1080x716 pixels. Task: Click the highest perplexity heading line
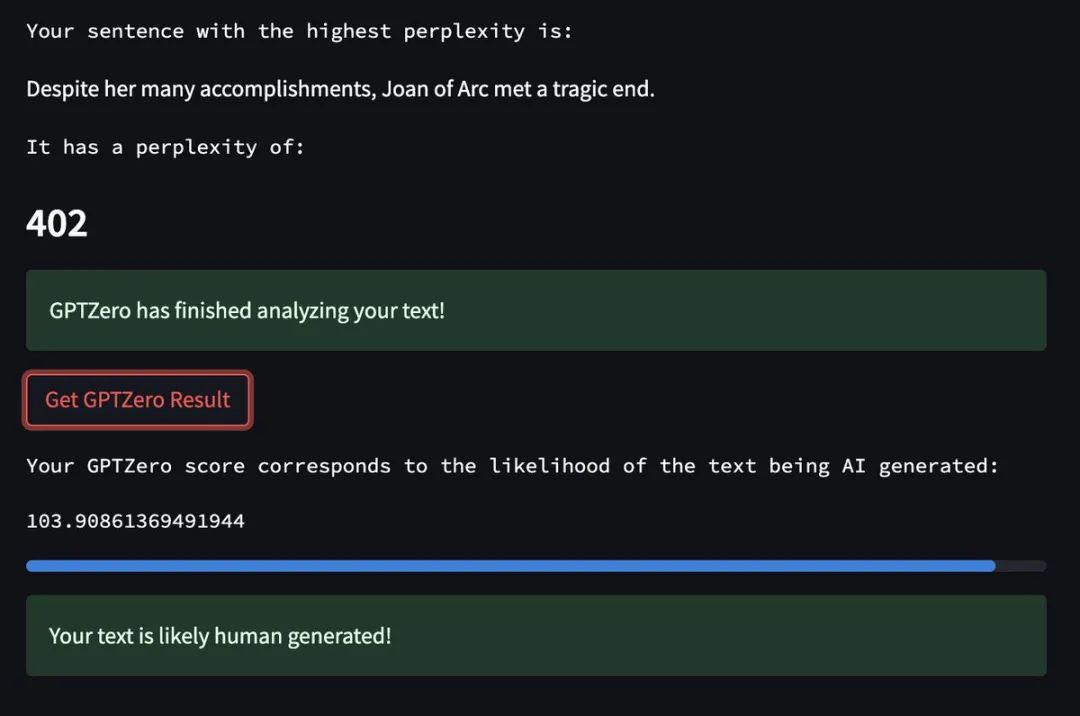pyautogui.click(x=299, y=32)
